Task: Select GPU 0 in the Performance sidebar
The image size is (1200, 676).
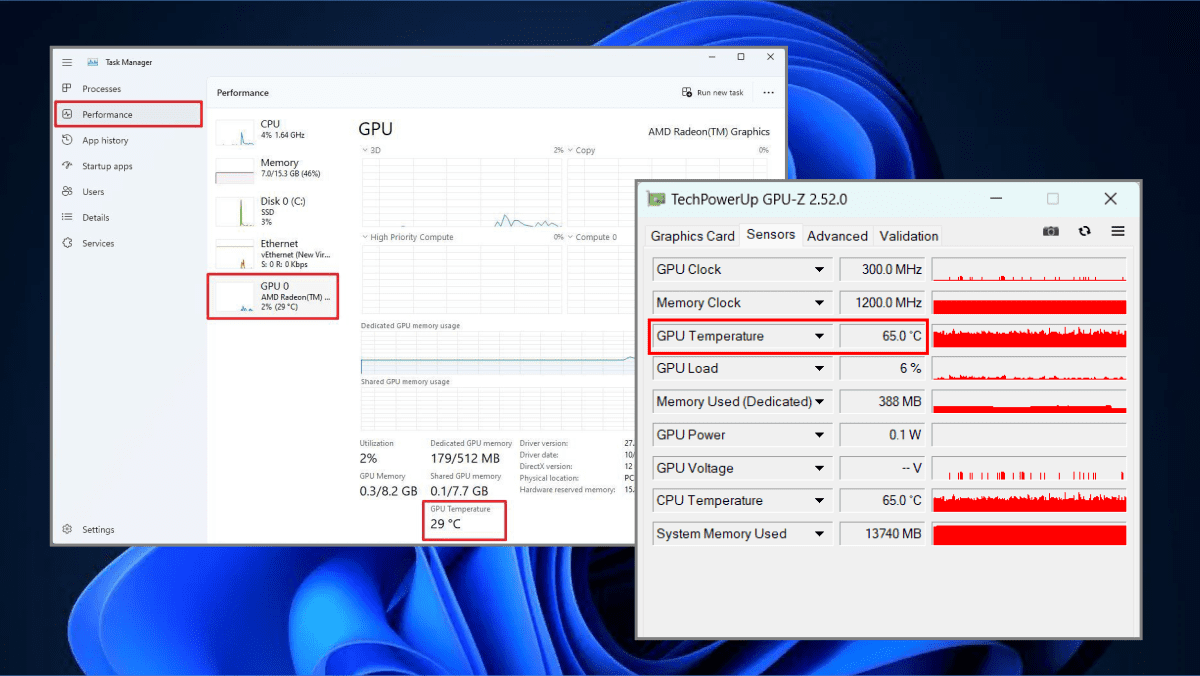Action: (273, 296)
